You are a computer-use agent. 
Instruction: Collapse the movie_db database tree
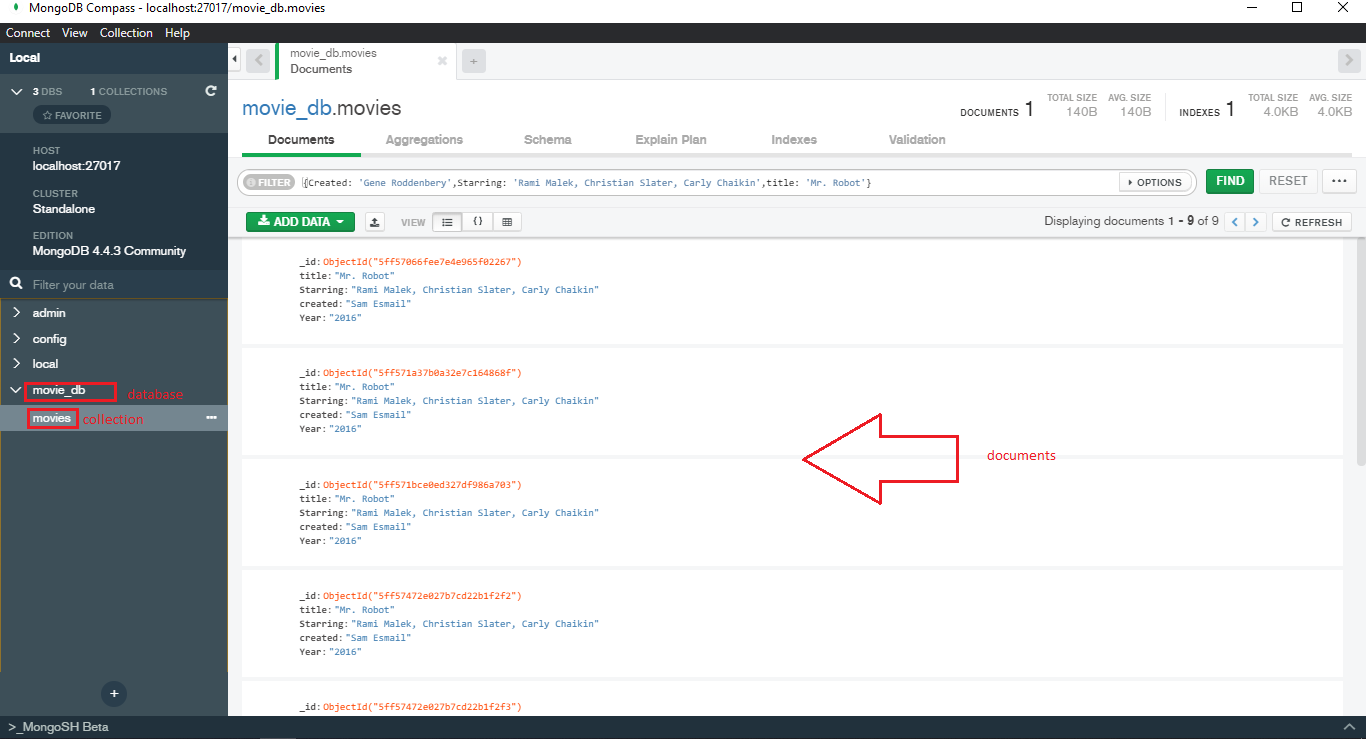tap(16, 390)
